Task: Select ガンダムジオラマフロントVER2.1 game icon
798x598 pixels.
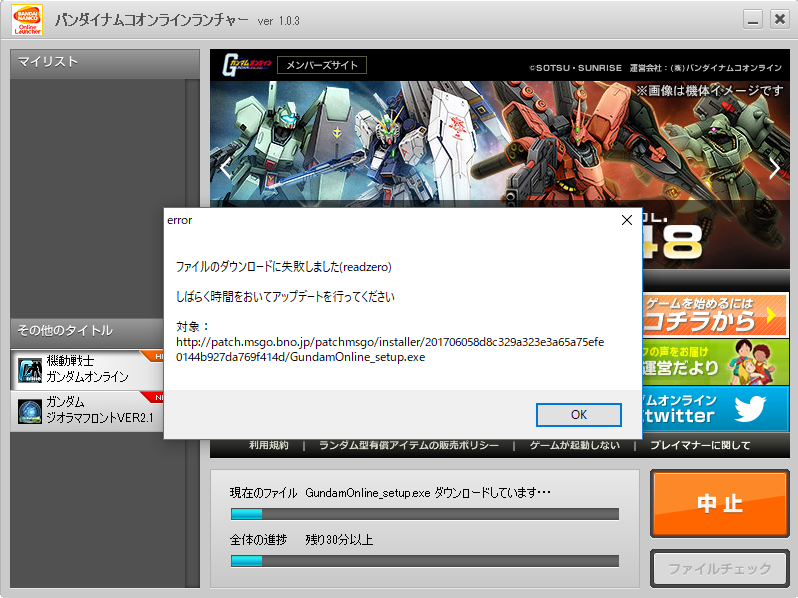Action: coord(29,410)
